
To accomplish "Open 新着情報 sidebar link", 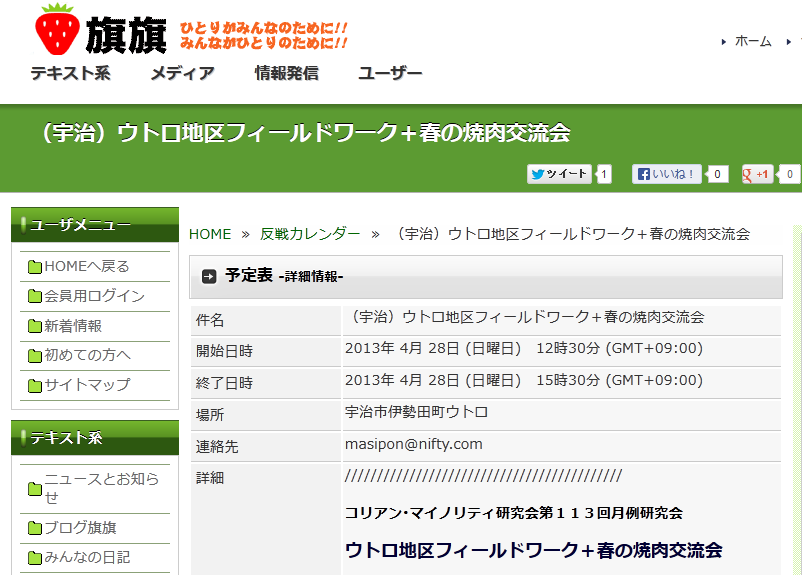I will (73, 326).
